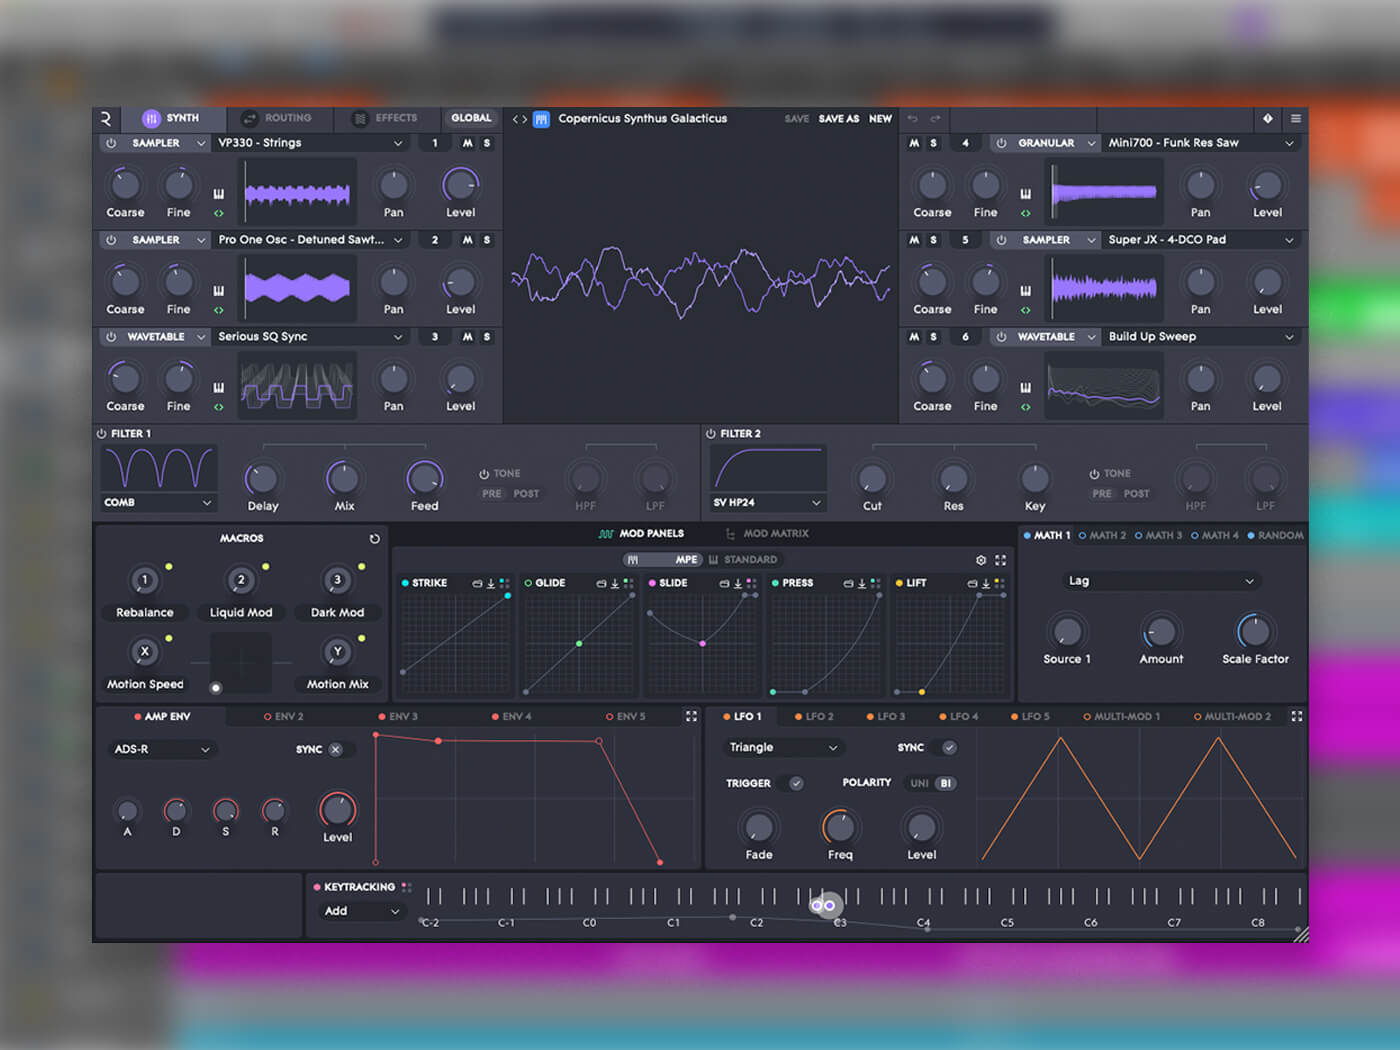Click the download icon on STRIKE panel
Viewport: 1400px width, 1050px height.
point(490,583)
